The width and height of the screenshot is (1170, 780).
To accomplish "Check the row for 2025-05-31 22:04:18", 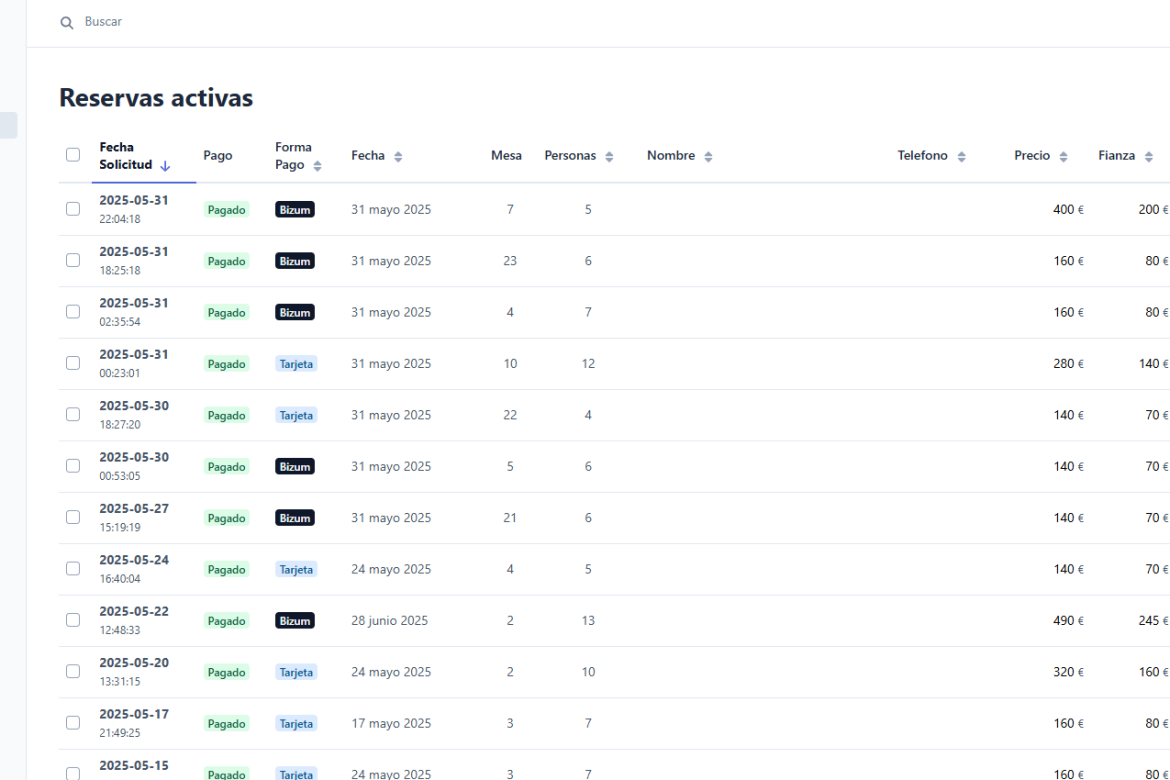I will coord(73,209).
